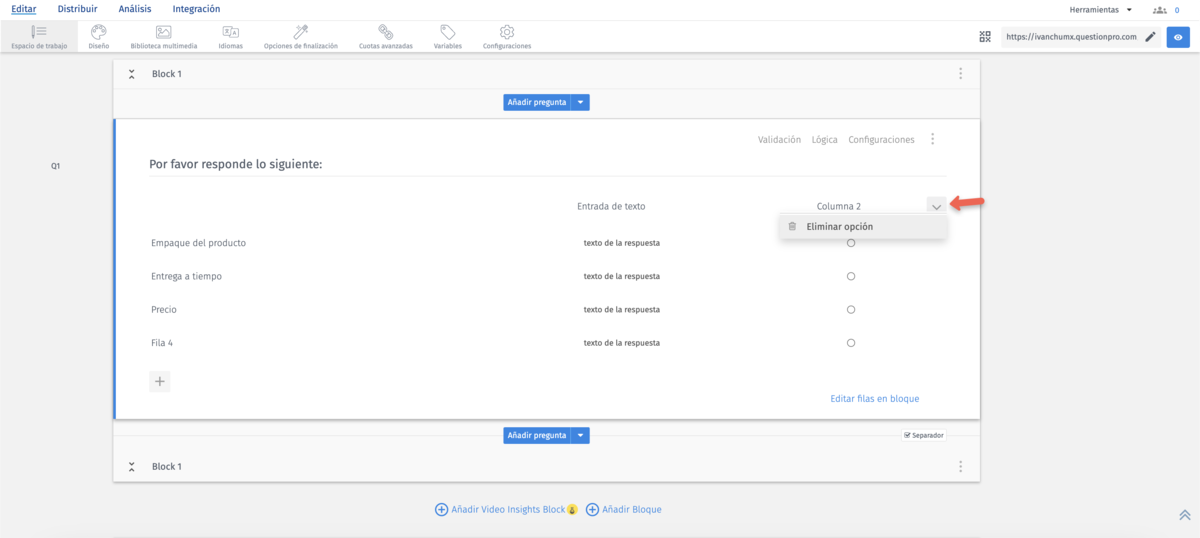This screenshot has width=1200, height=538.
Task: Click Editar filas en bloque link
Action: point(874,399)
